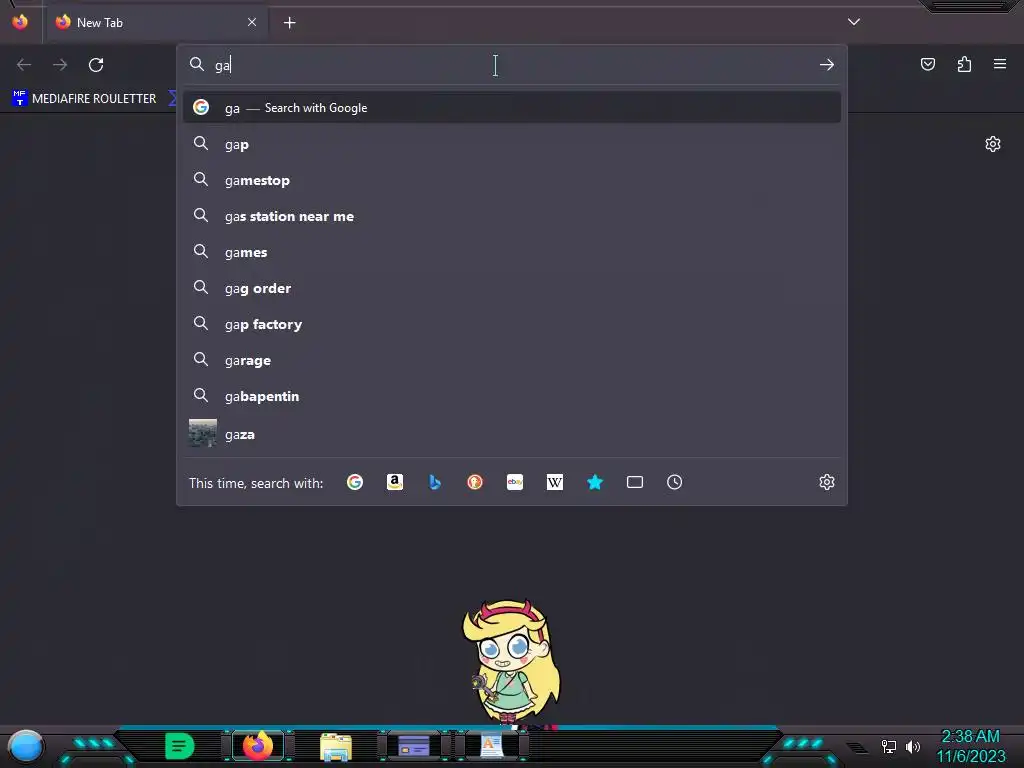
Task: Open File Explorer from taskbar
Action: pos(336,746)
